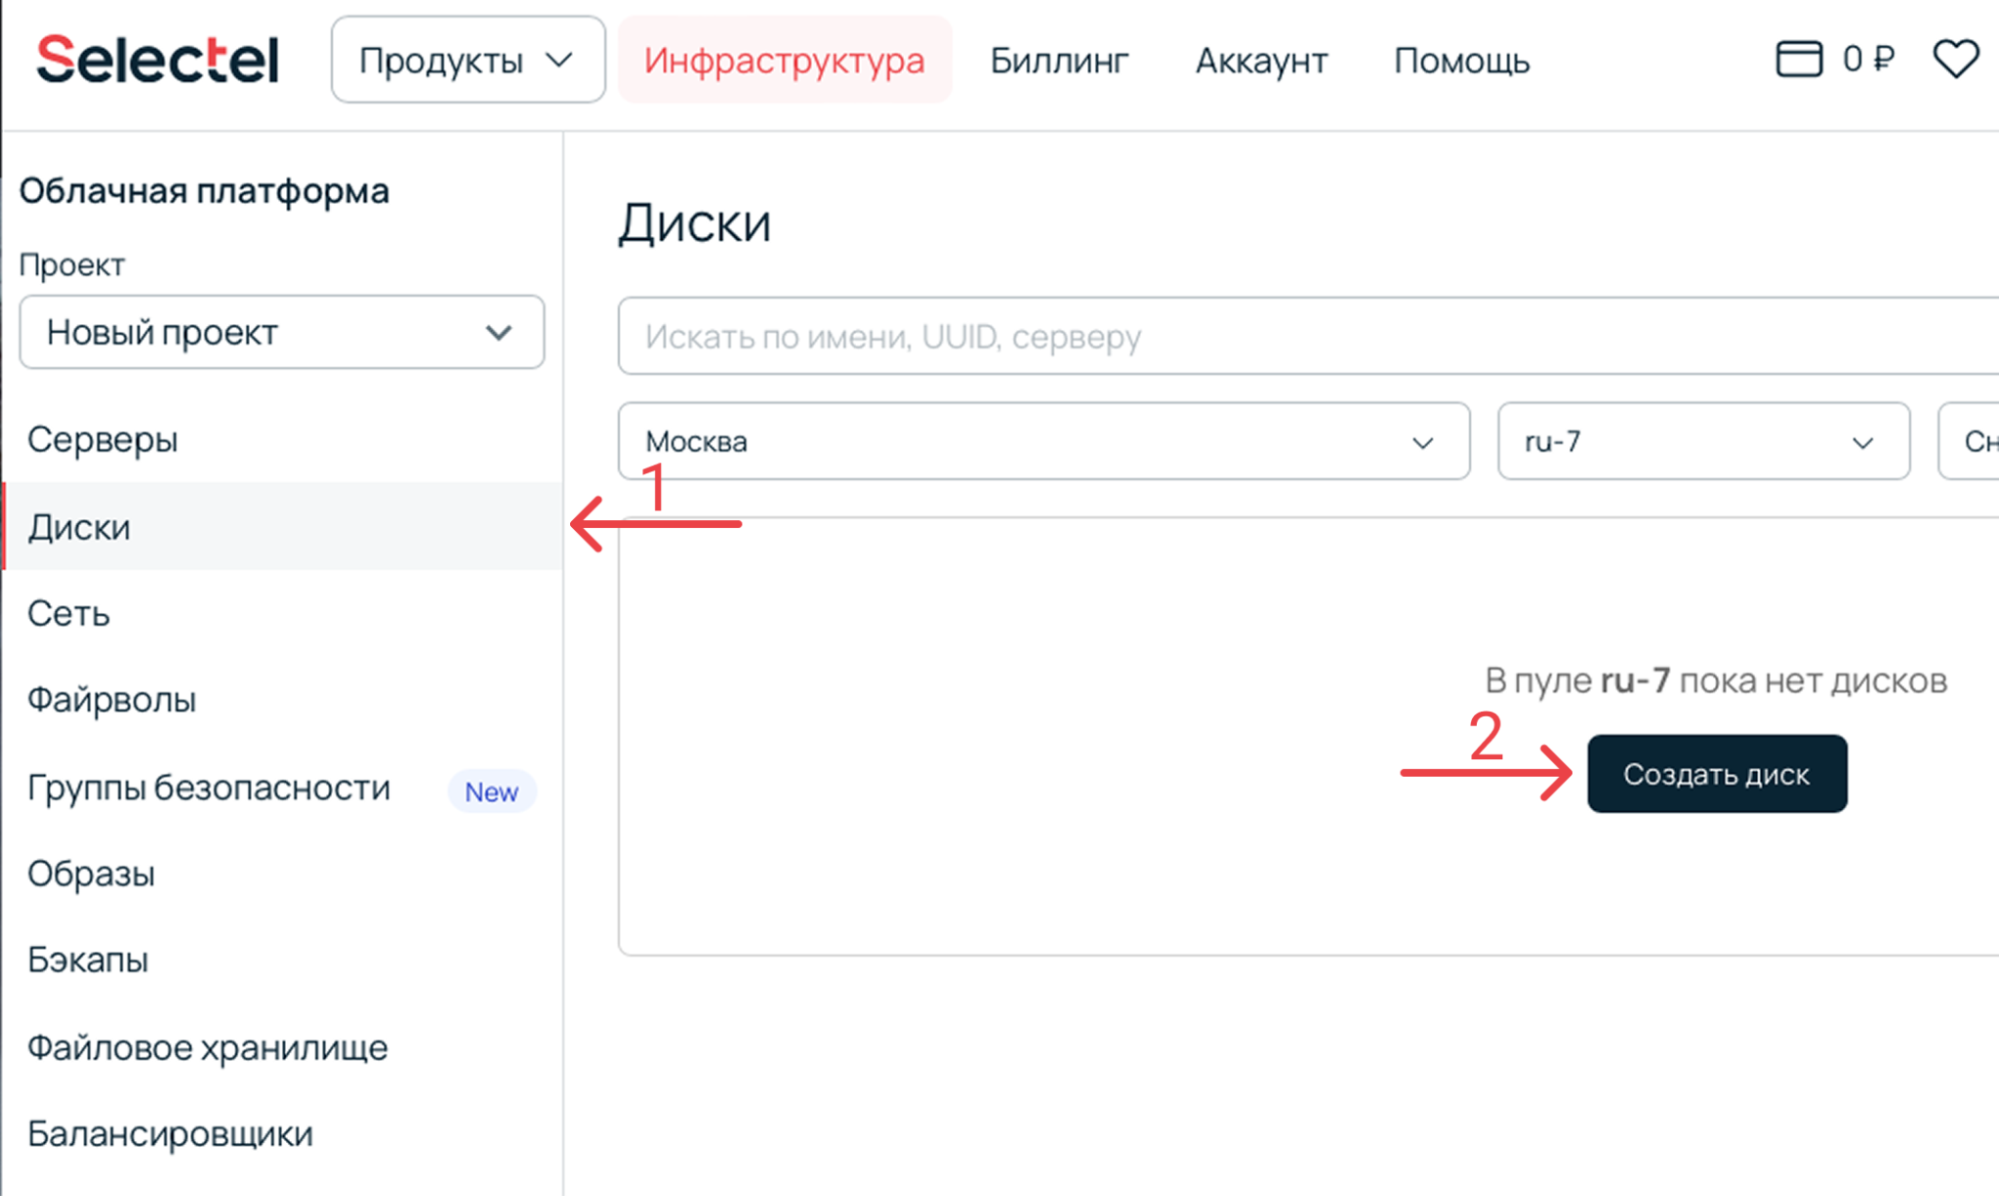This screenshot has height=1196, width=1999.
Task: Go to the Аккаунт section
Action: (x=1261, y=60)
